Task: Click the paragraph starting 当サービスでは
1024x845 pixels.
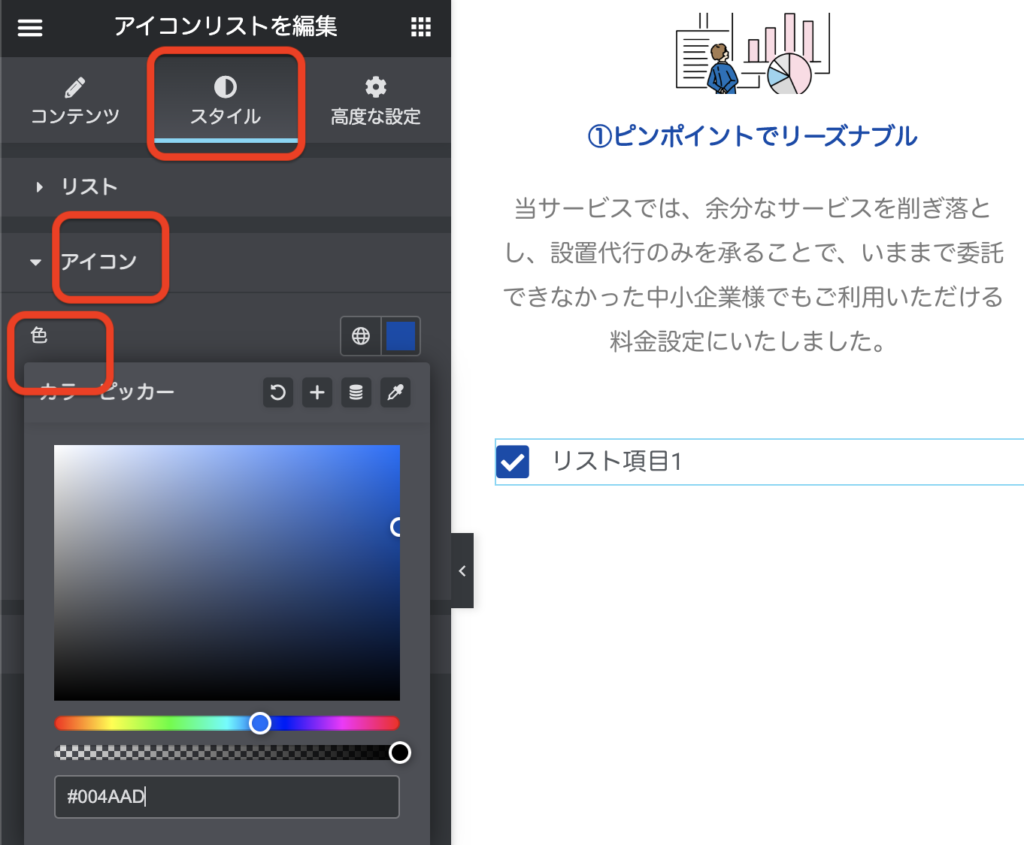Action: [x=752, y=274]
